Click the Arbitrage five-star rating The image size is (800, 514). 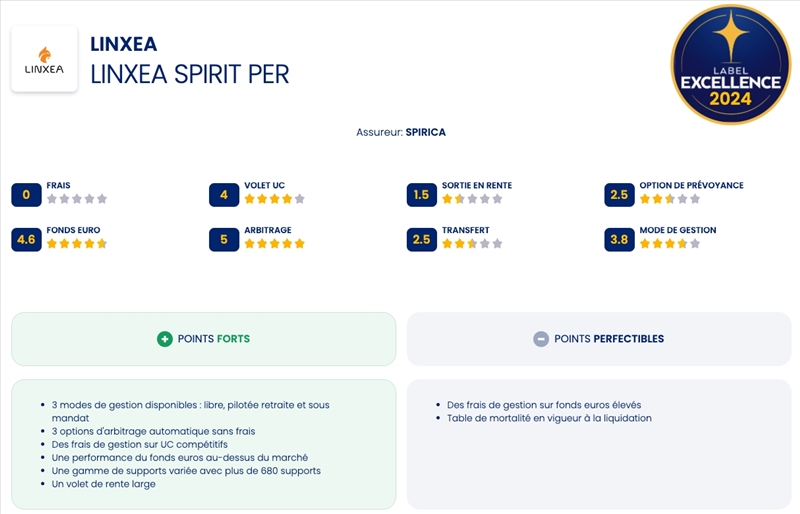click(275, 244)
